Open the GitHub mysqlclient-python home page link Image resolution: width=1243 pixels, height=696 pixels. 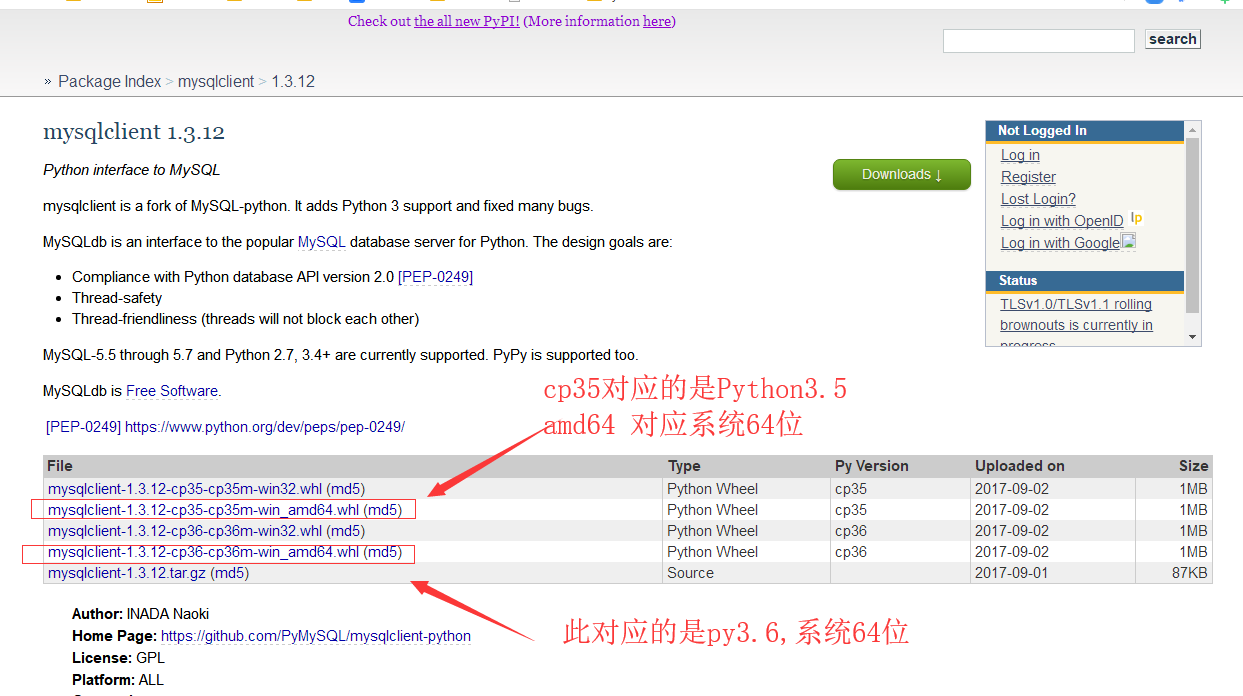[x=316, y=636]
